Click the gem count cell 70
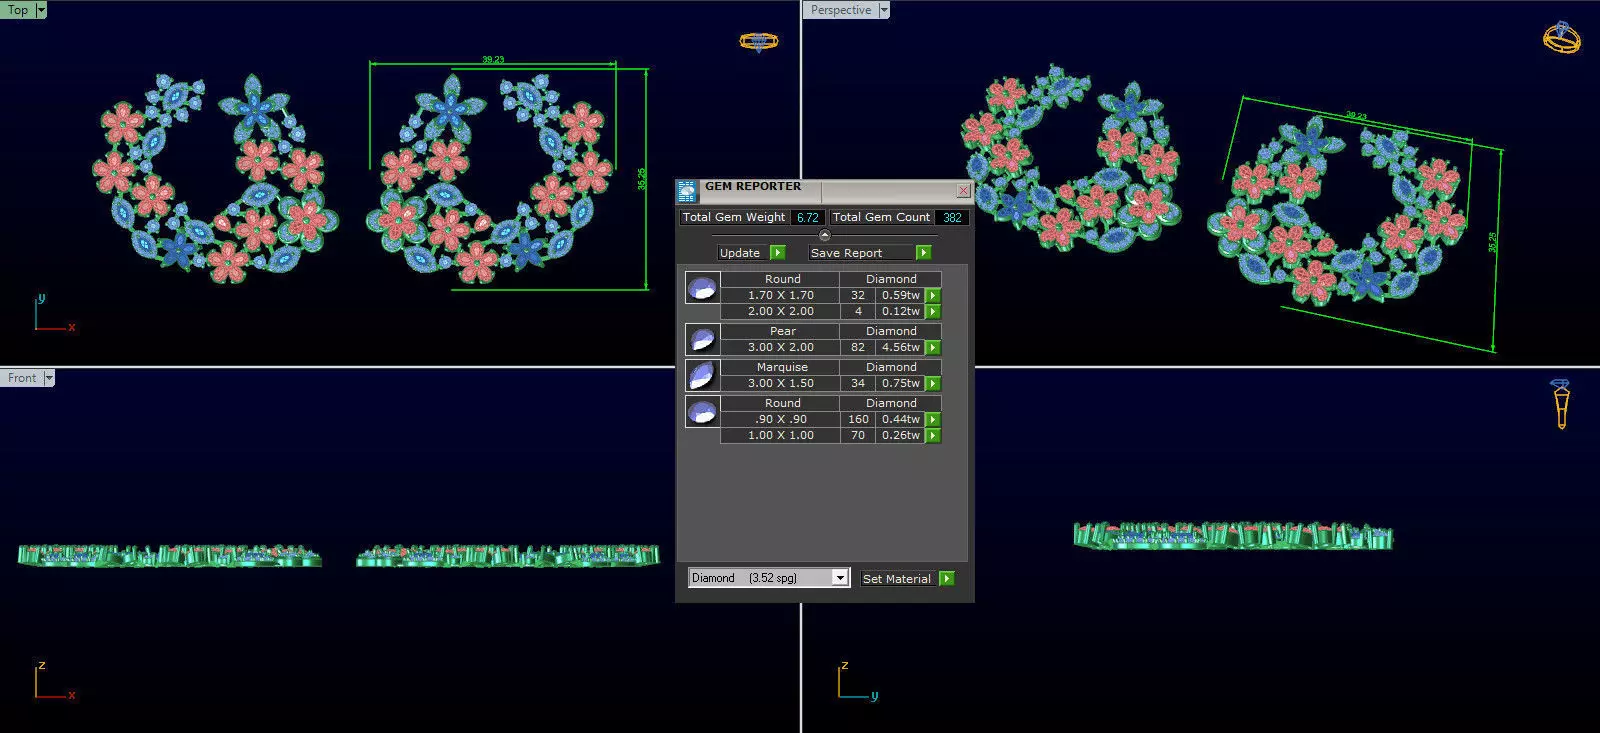 (x=858, y=436)
